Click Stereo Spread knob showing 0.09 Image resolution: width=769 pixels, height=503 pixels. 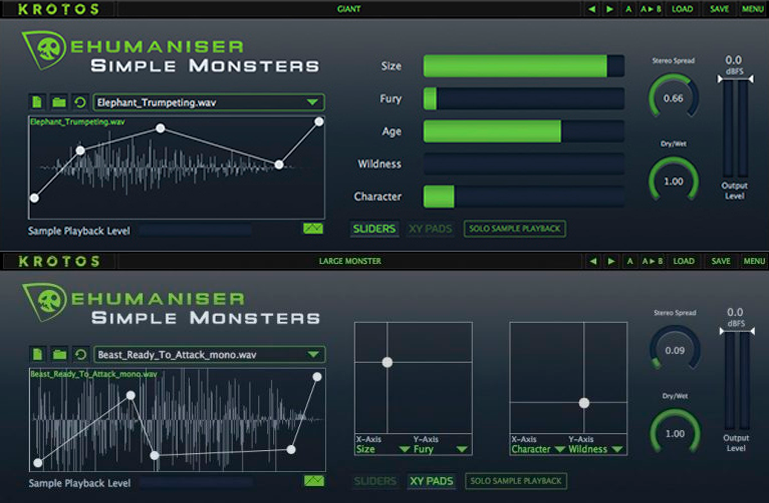click(x=675, y=350)
